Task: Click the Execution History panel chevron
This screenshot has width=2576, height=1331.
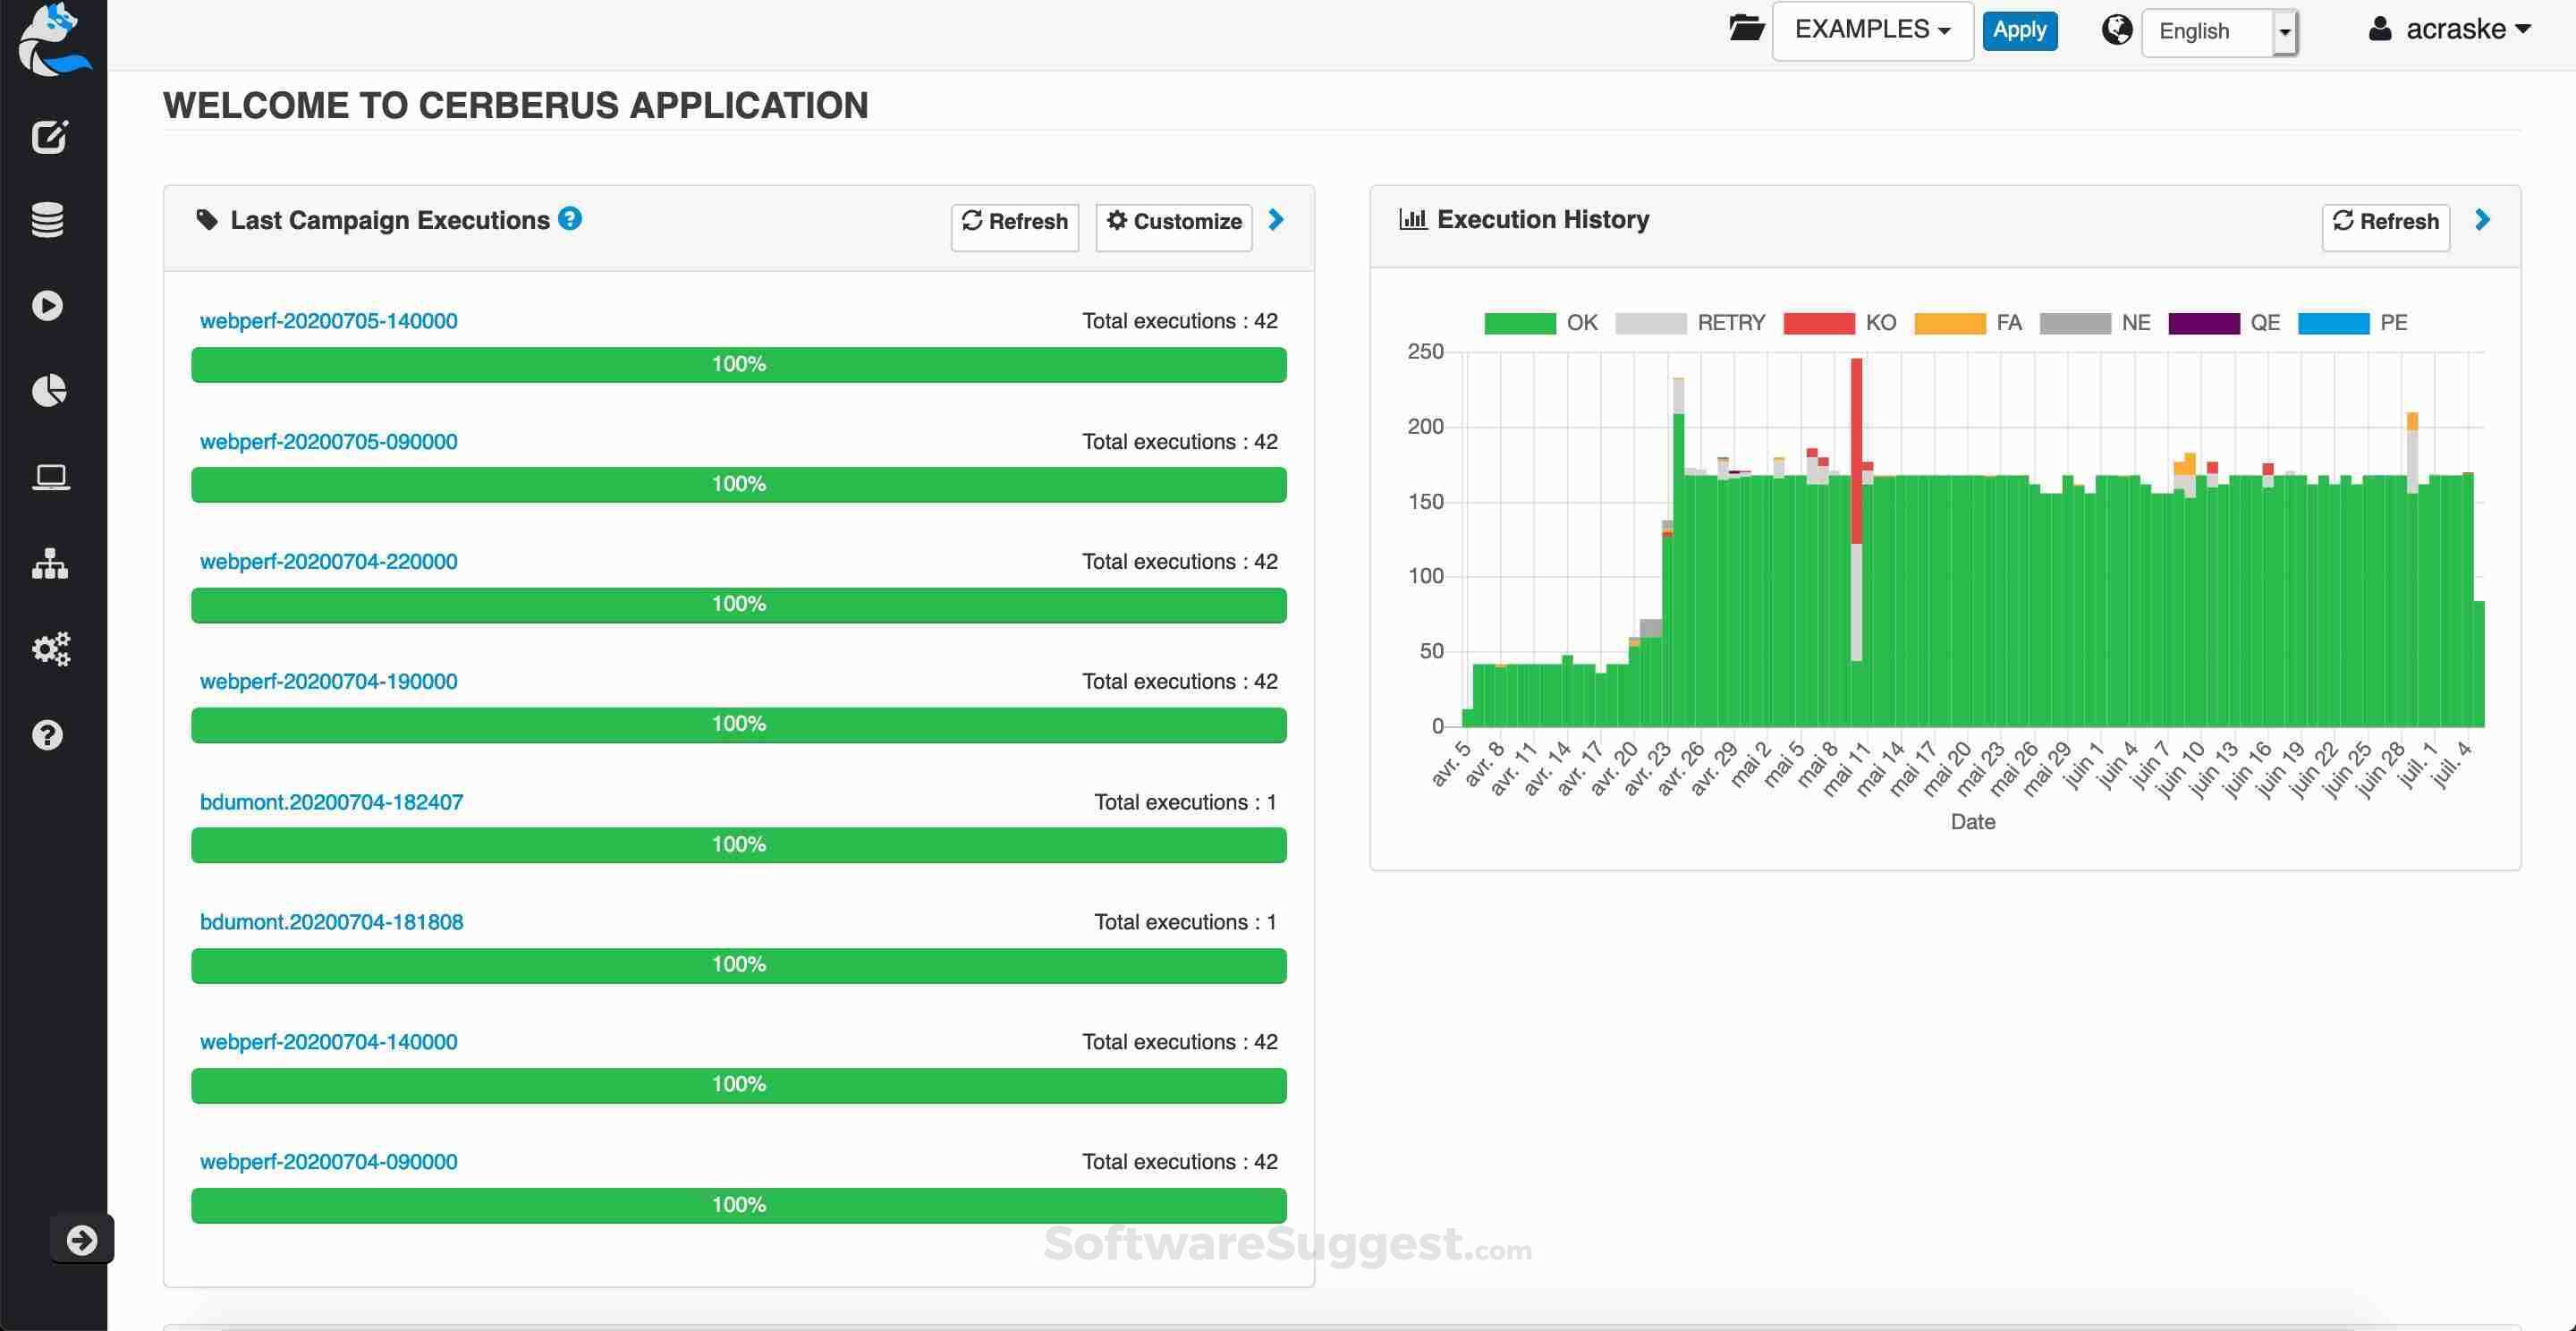Action: pos(2483,220)
